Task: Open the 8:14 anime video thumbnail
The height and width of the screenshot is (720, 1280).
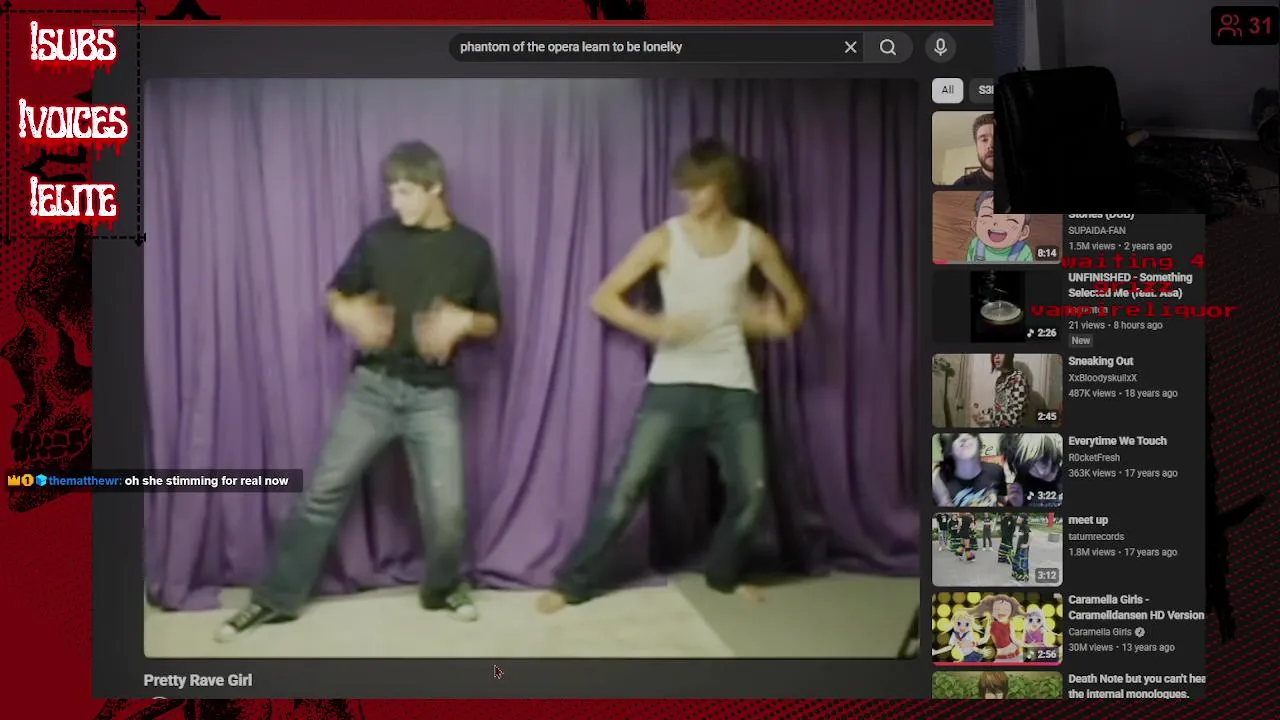Action: [x=997, y=228]
